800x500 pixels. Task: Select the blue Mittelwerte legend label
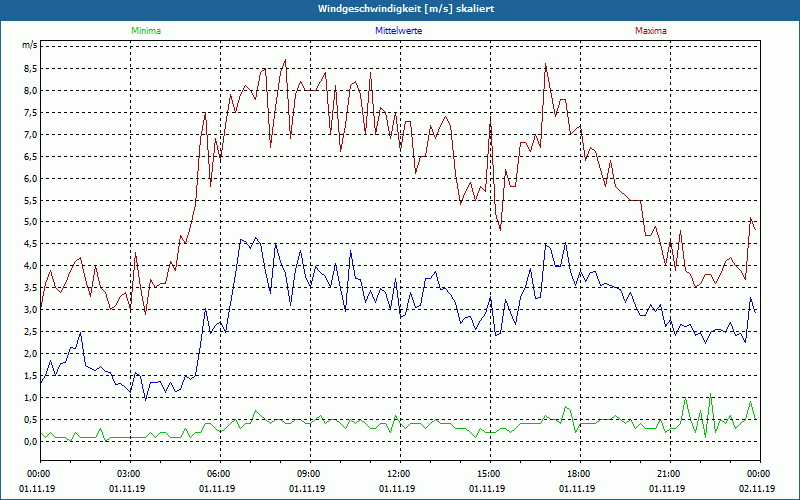click(x=398, y=31)
